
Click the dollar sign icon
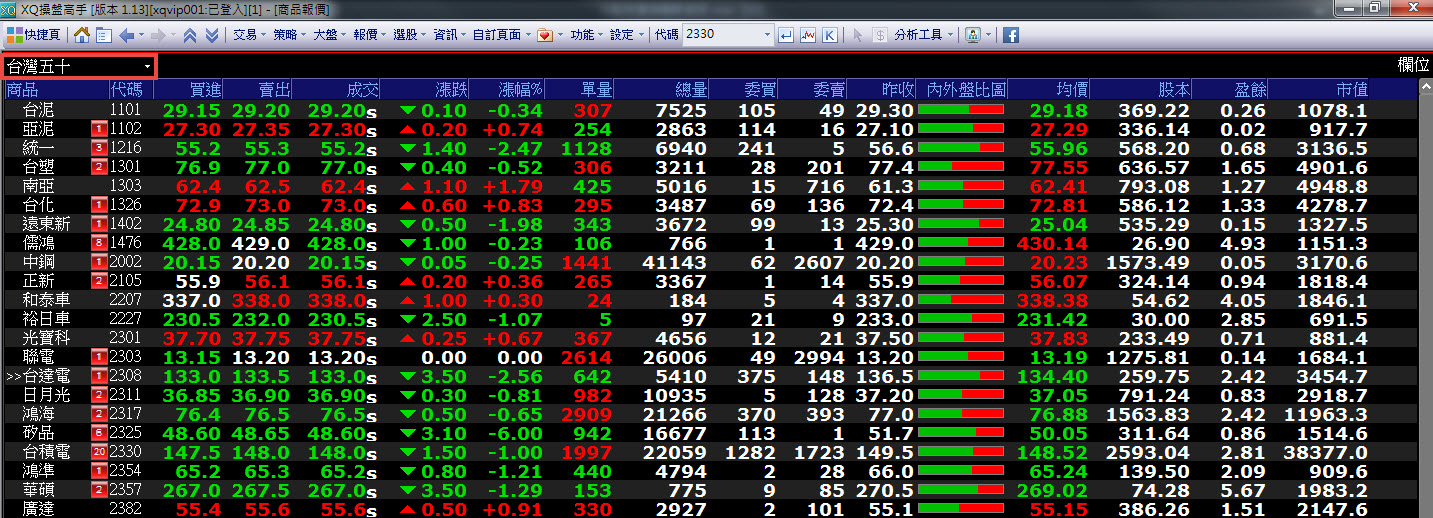pyautogui.click(x=879, y=34)
